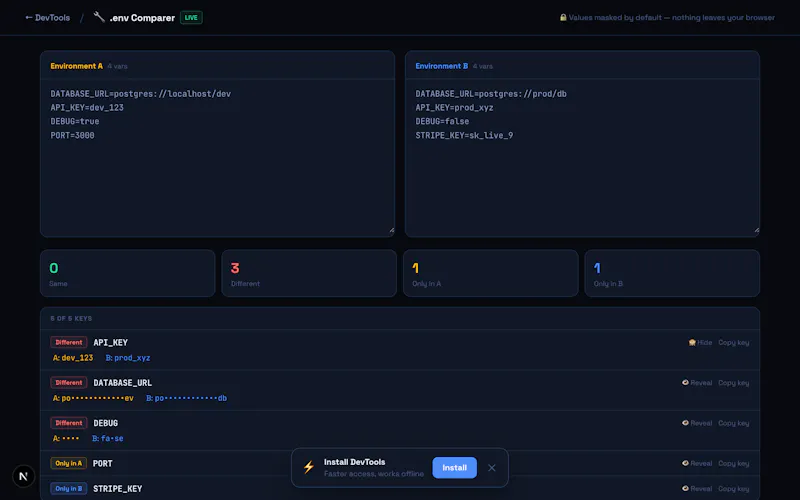Click the Only in B badge for STRIPE_KEY
This screenshot has height=500, width=800.
(69, 488)
